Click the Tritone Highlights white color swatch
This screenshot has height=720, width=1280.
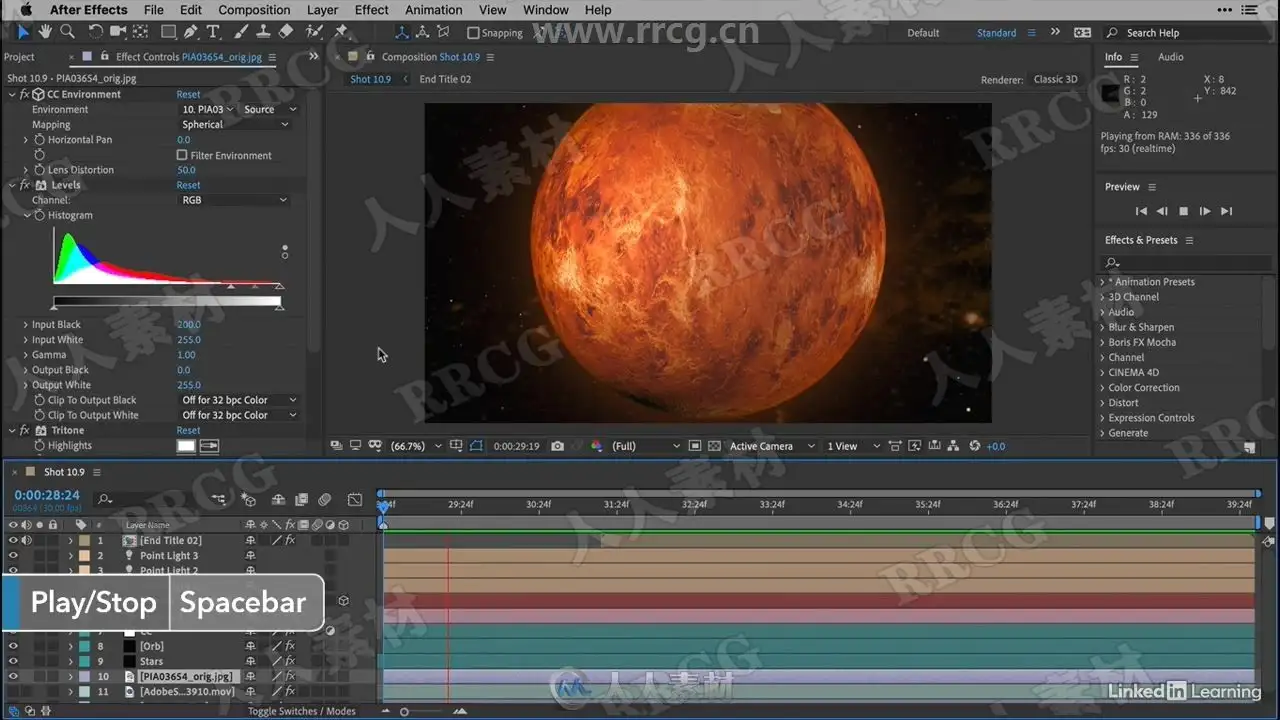click(x=186, y=446)
